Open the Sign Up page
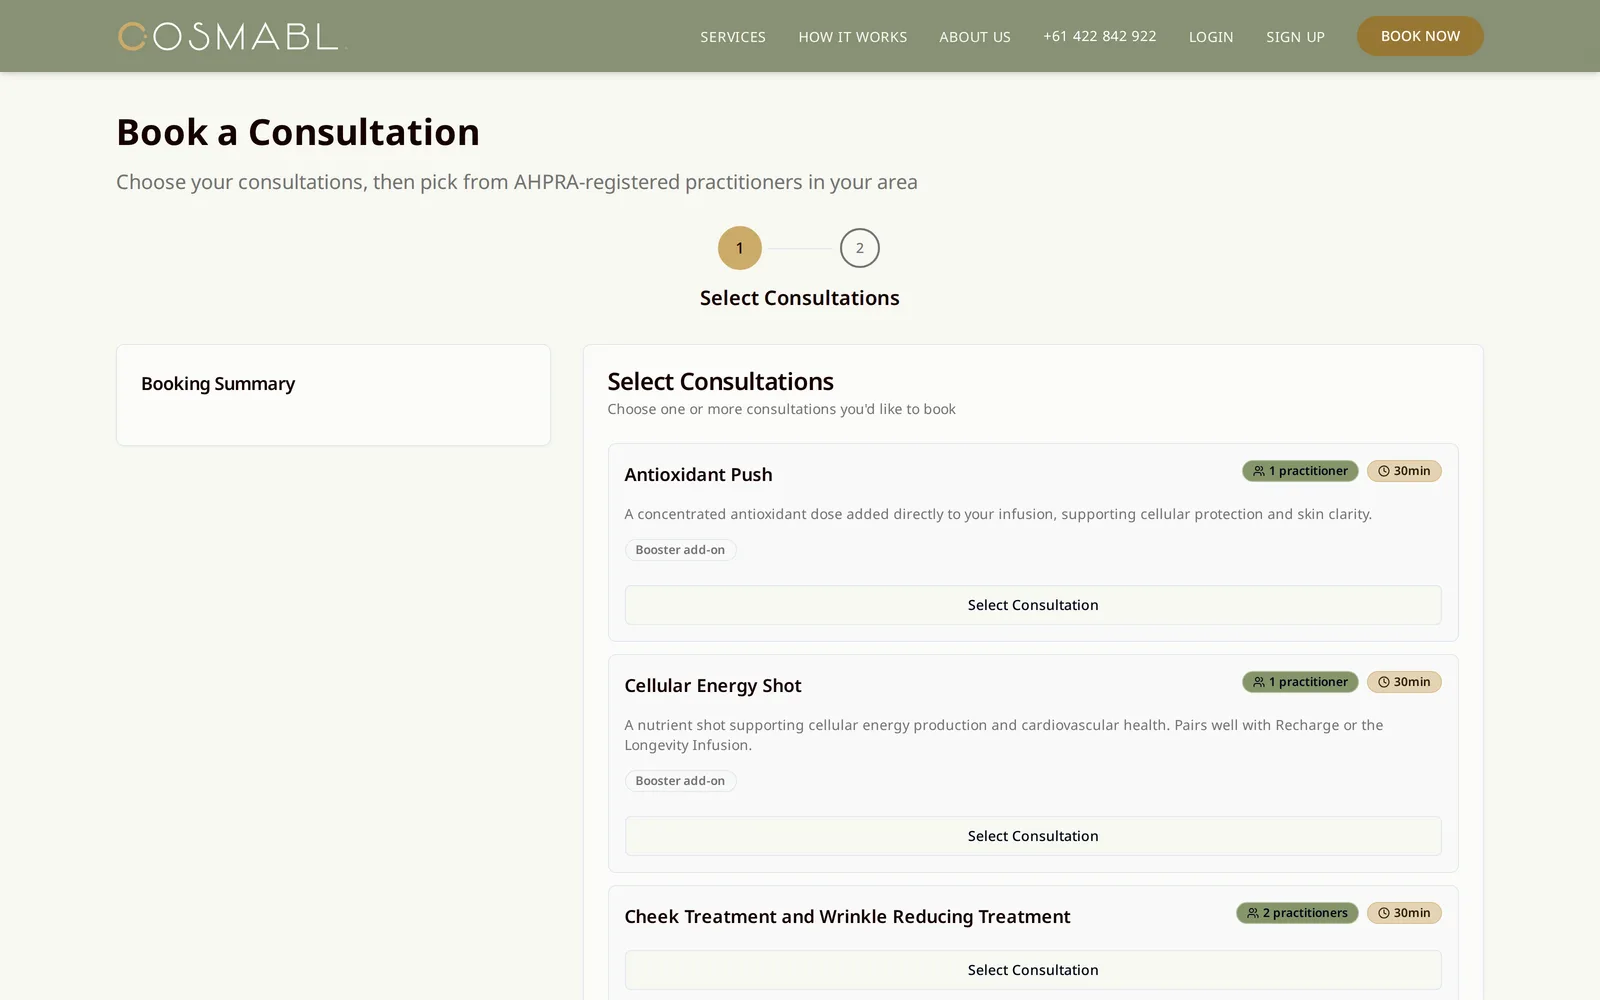Image resolution: width=1600 pixels, height=1000 pixels. coord(1295,37)
